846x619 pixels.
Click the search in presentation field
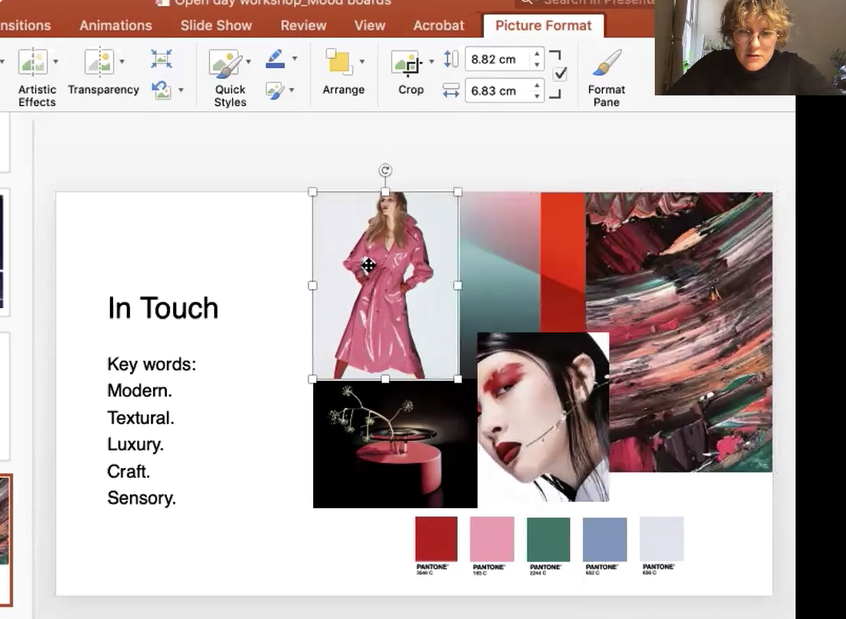pyautogui.click(x=585, y=2)
